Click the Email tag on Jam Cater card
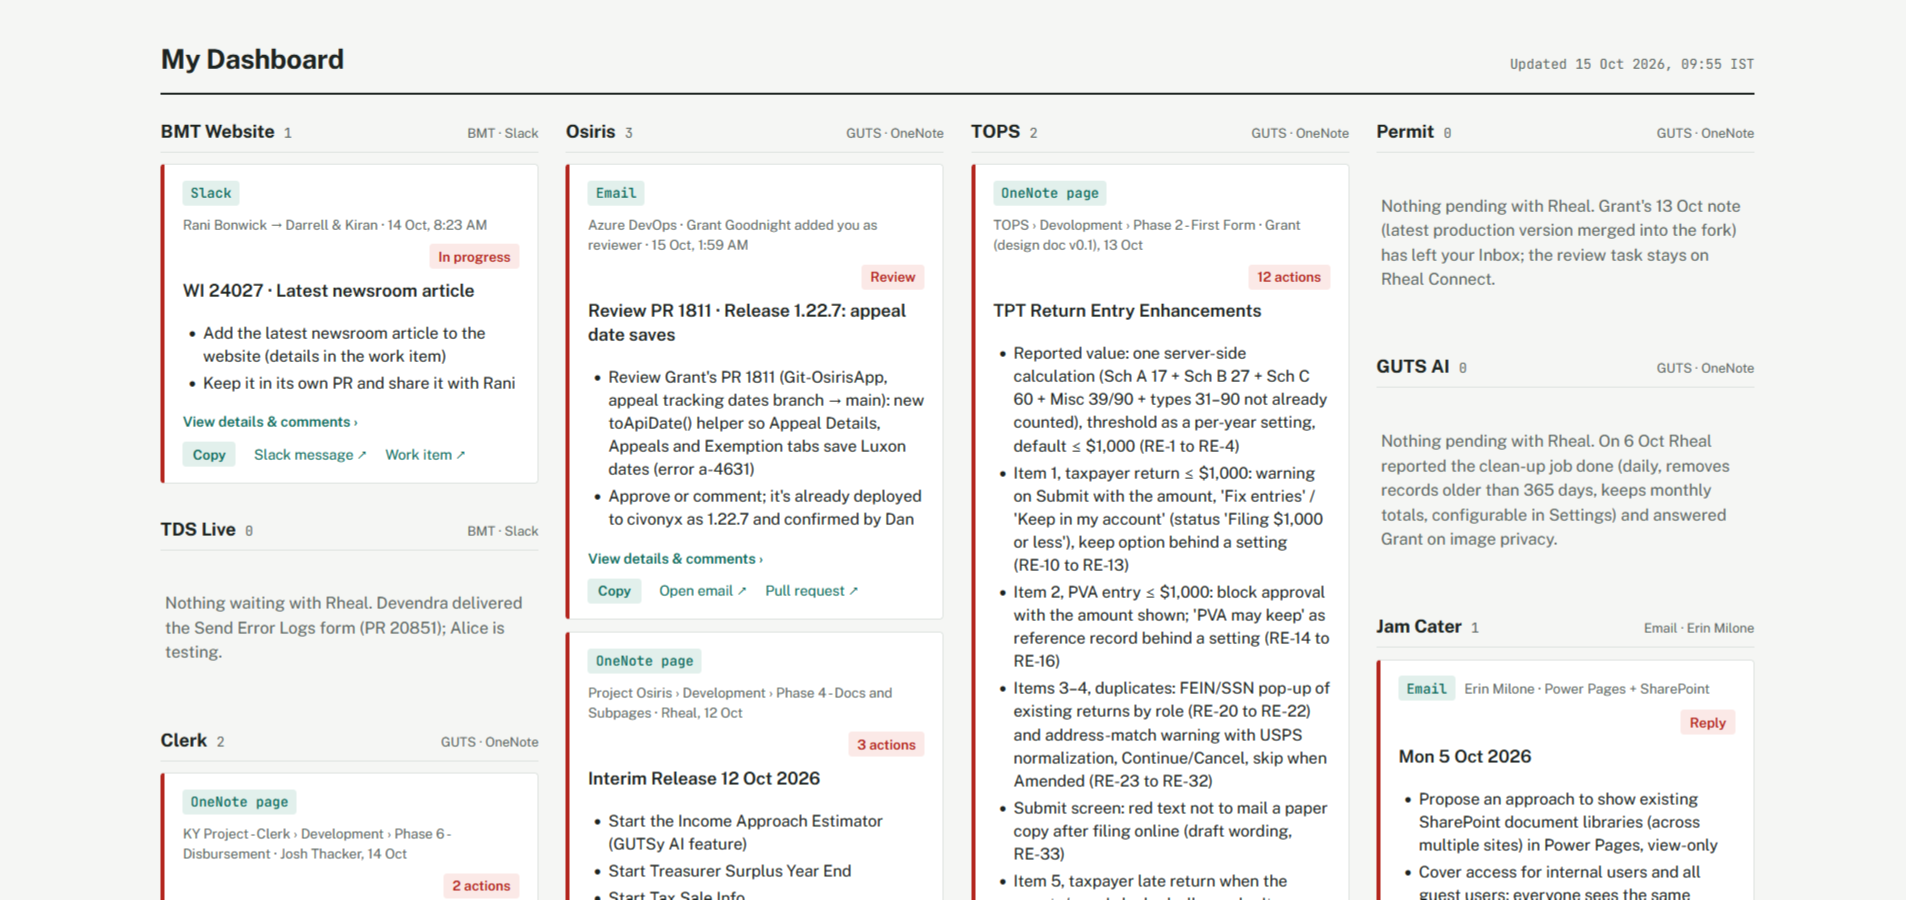Image resolution: width=1906 pixels, height=900 pixels. [1426, 689]
